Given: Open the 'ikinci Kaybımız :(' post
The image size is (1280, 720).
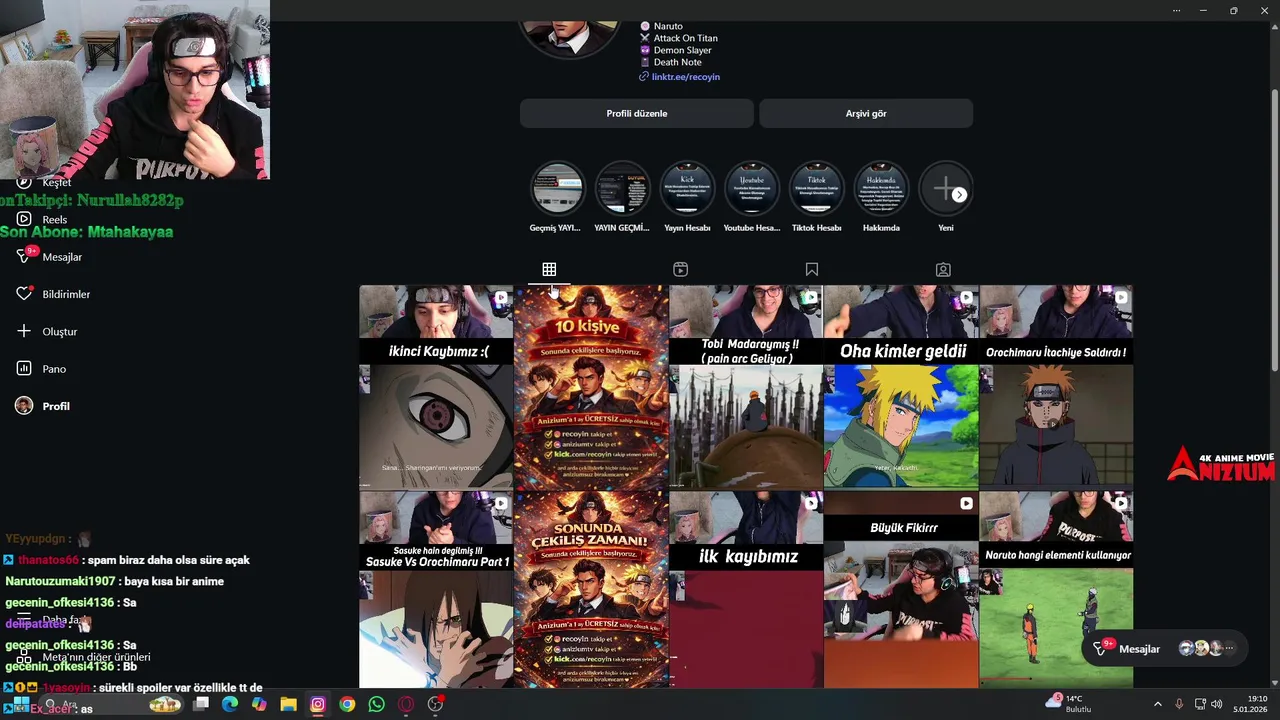Looking at the screenshot, I should [x=436, y=386].
